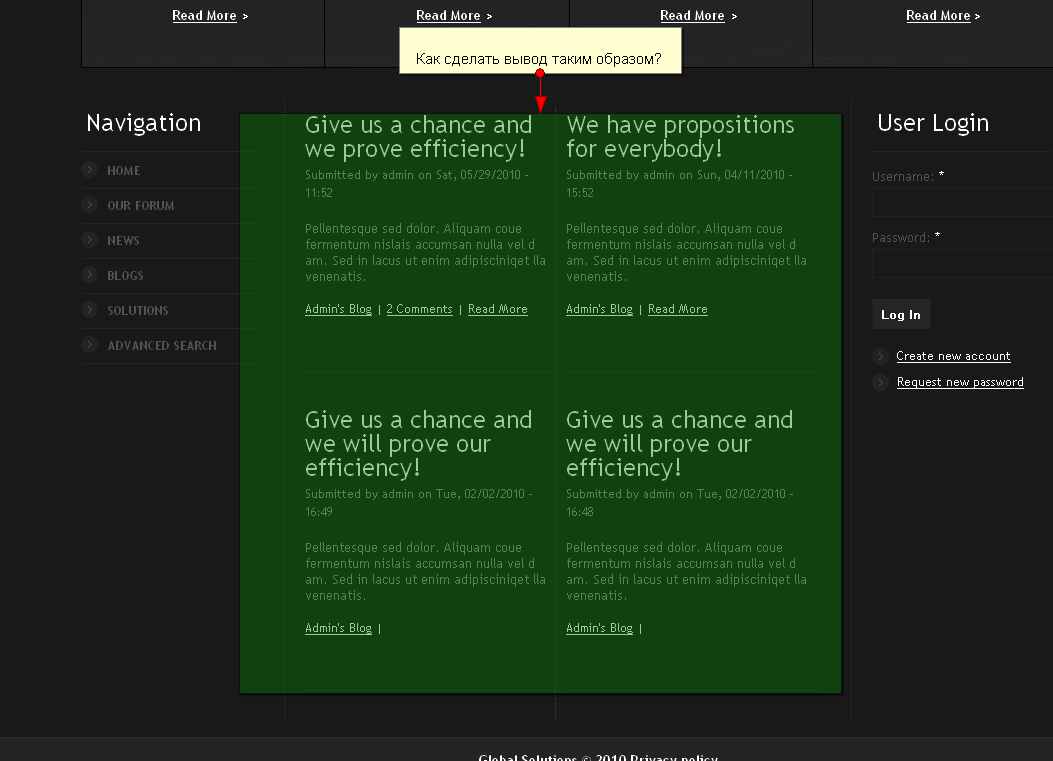Click the arrow bullet icon beside HOME

point(90,170)
